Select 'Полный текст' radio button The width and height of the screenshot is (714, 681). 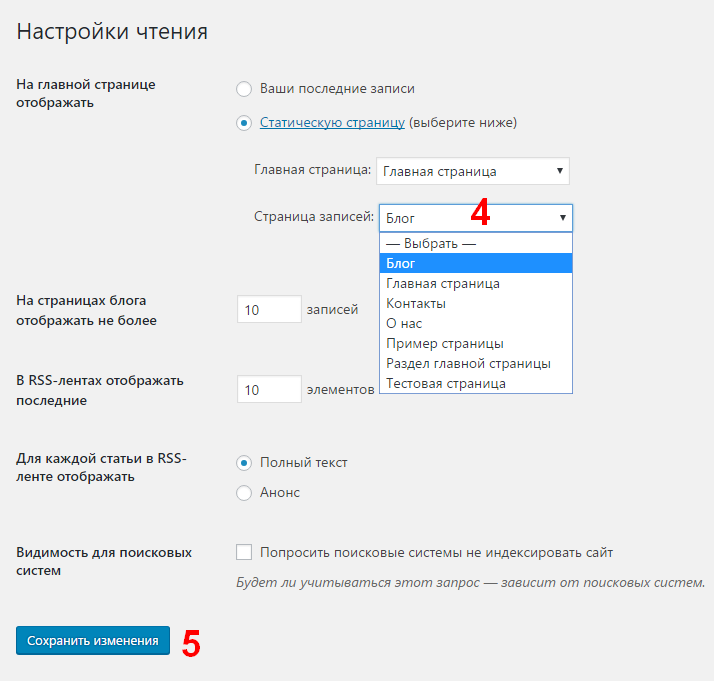tap(244, 463)
